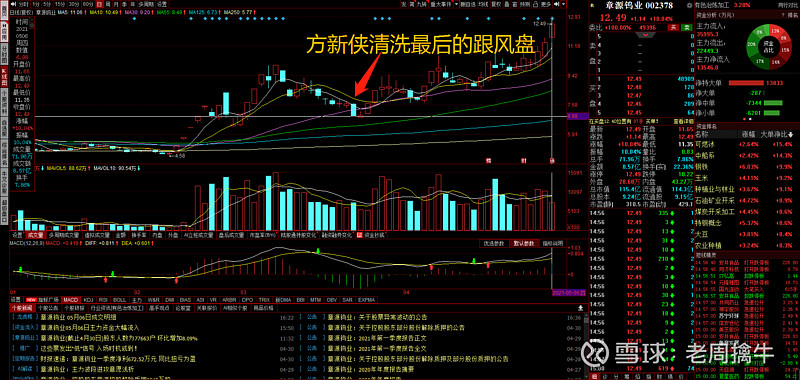Select the 15分 period button
800x380 pixels.
pyautogui.click(x=60, y=5)
